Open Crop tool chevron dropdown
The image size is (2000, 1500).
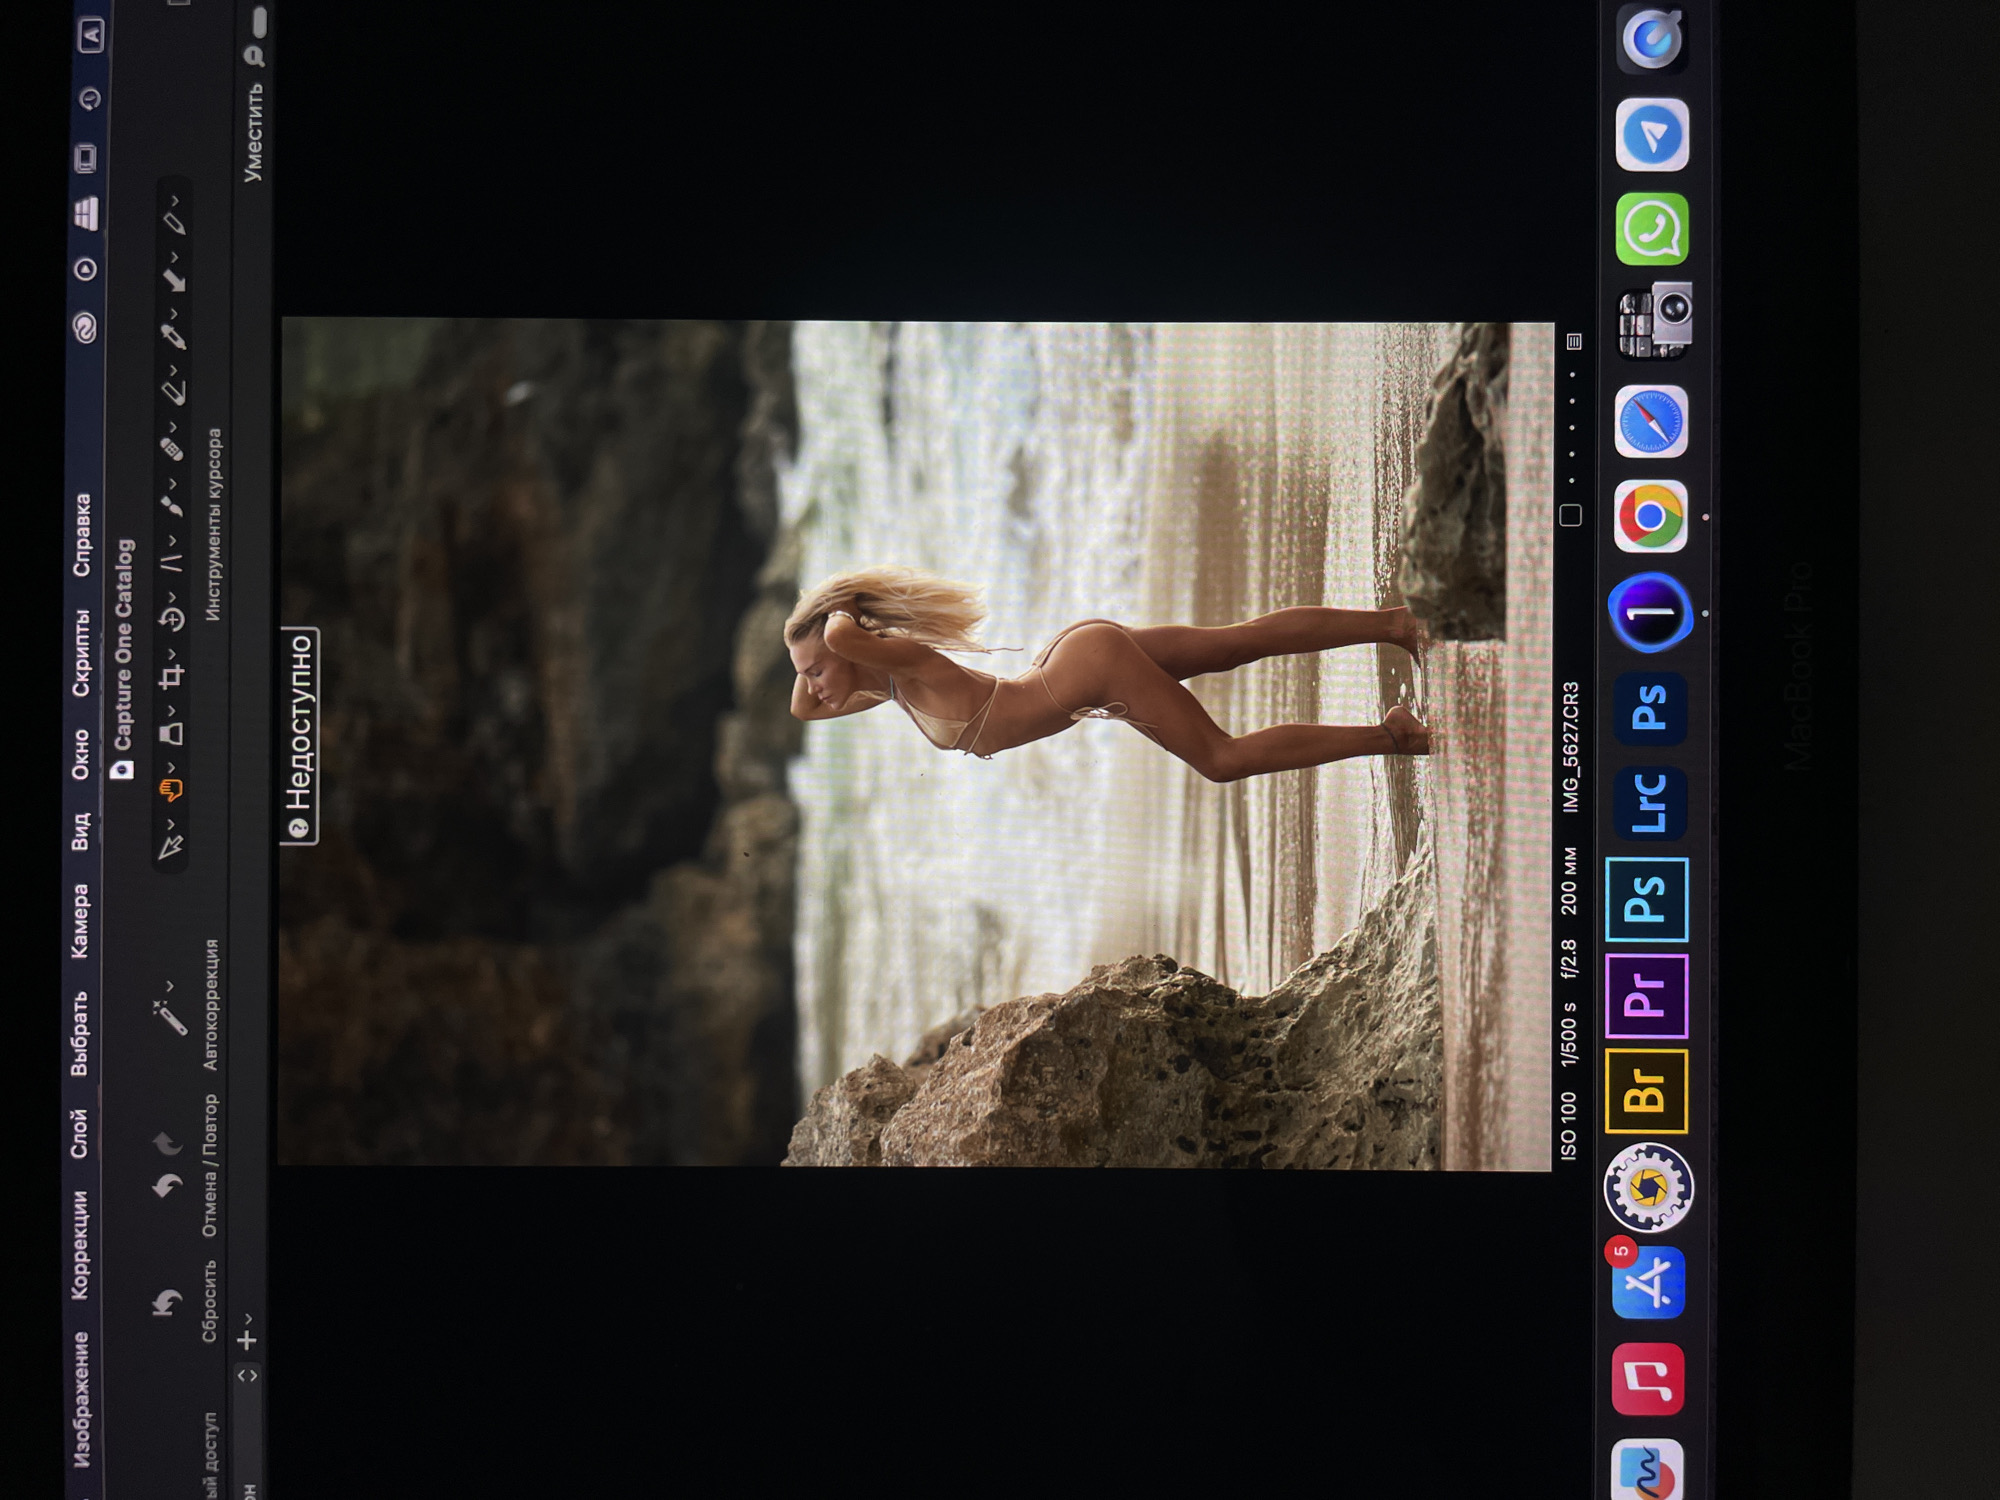coord(172,654)
